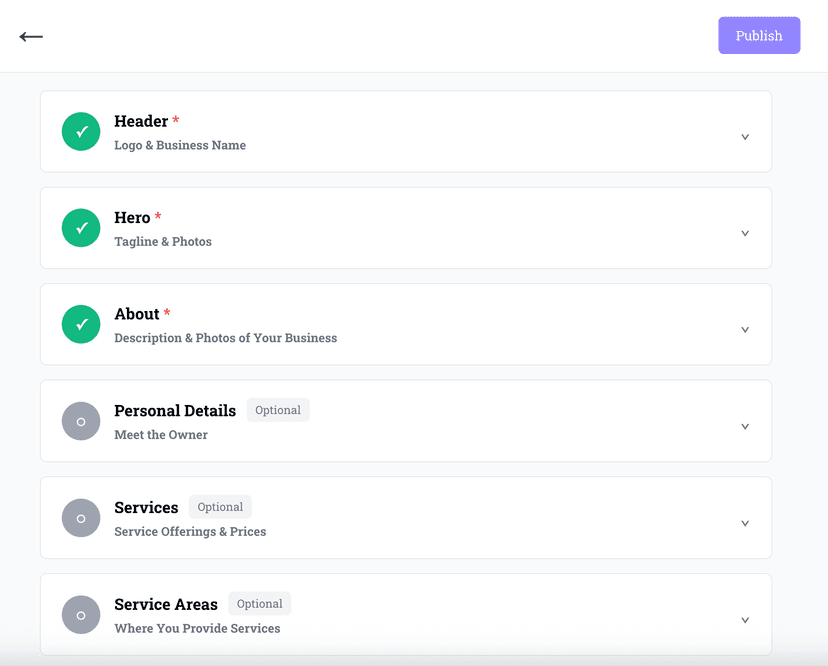Viewport: 828px width, 666px height.
Task: Click the gray status circle beside Services
Action: tap(80, 517)
